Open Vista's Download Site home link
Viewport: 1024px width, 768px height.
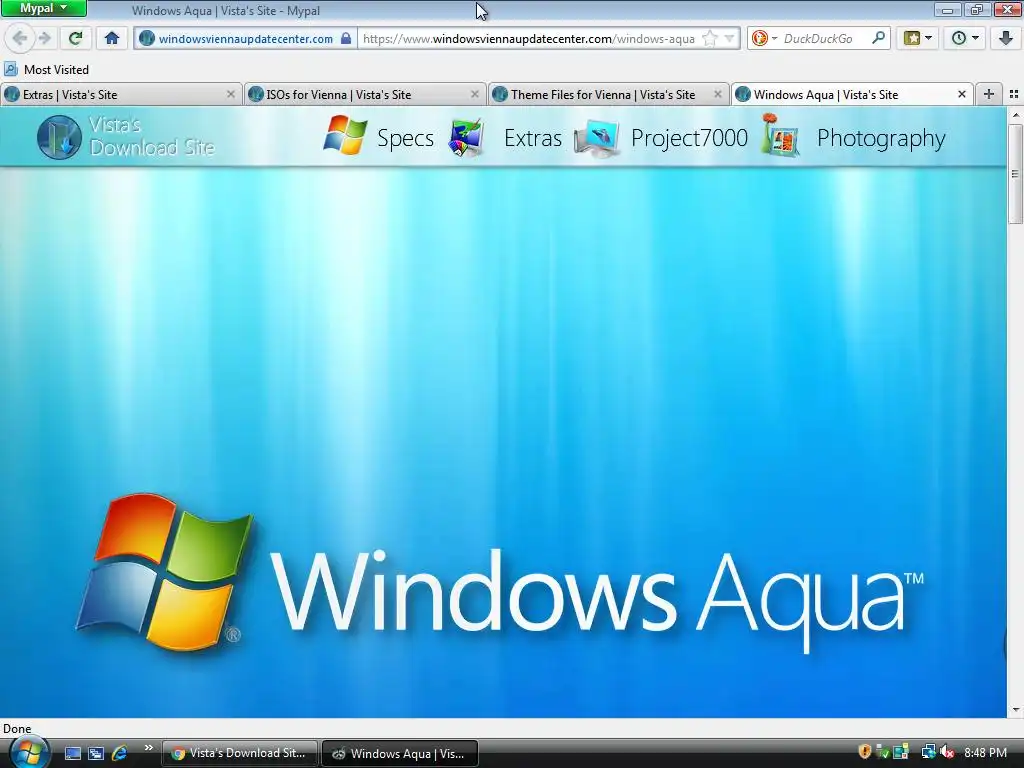pos(152,136)
